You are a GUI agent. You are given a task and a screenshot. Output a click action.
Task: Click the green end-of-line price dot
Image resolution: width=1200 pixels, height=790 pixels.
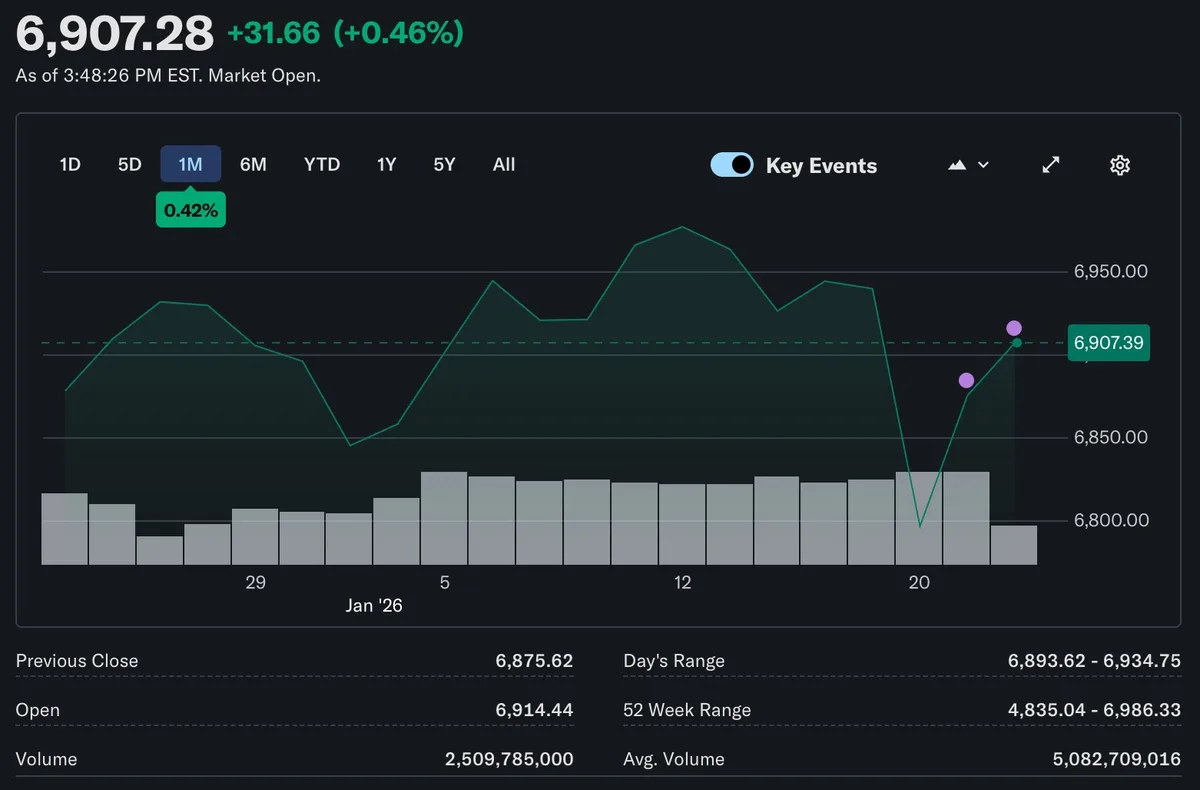pos(1017,343)
